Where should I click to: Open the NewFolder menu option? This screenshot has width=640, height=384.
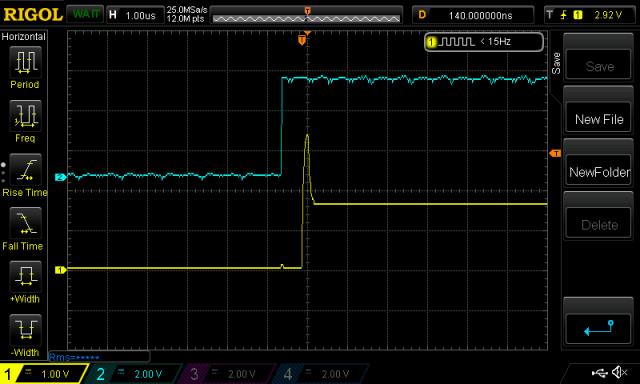(599, 171)
